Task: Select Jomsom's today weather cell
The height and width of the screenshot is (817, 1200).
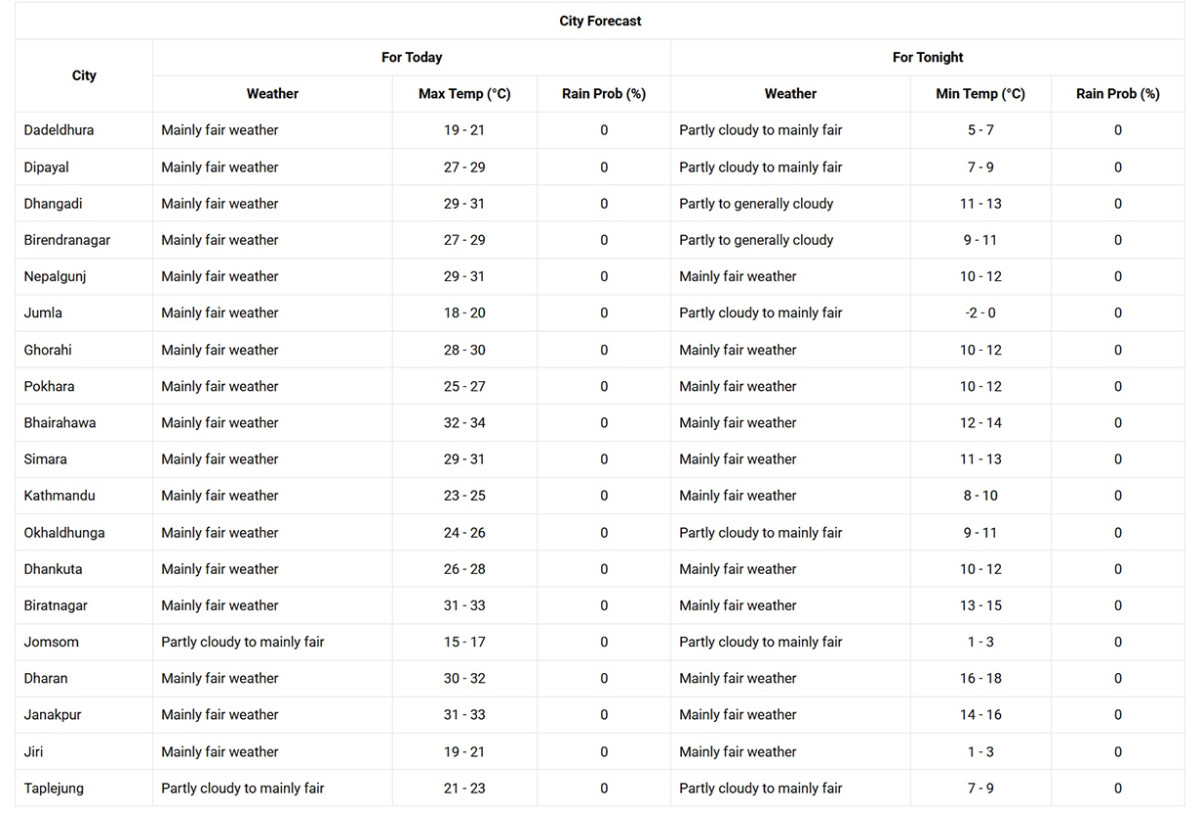Action: [x=272, y=642]
